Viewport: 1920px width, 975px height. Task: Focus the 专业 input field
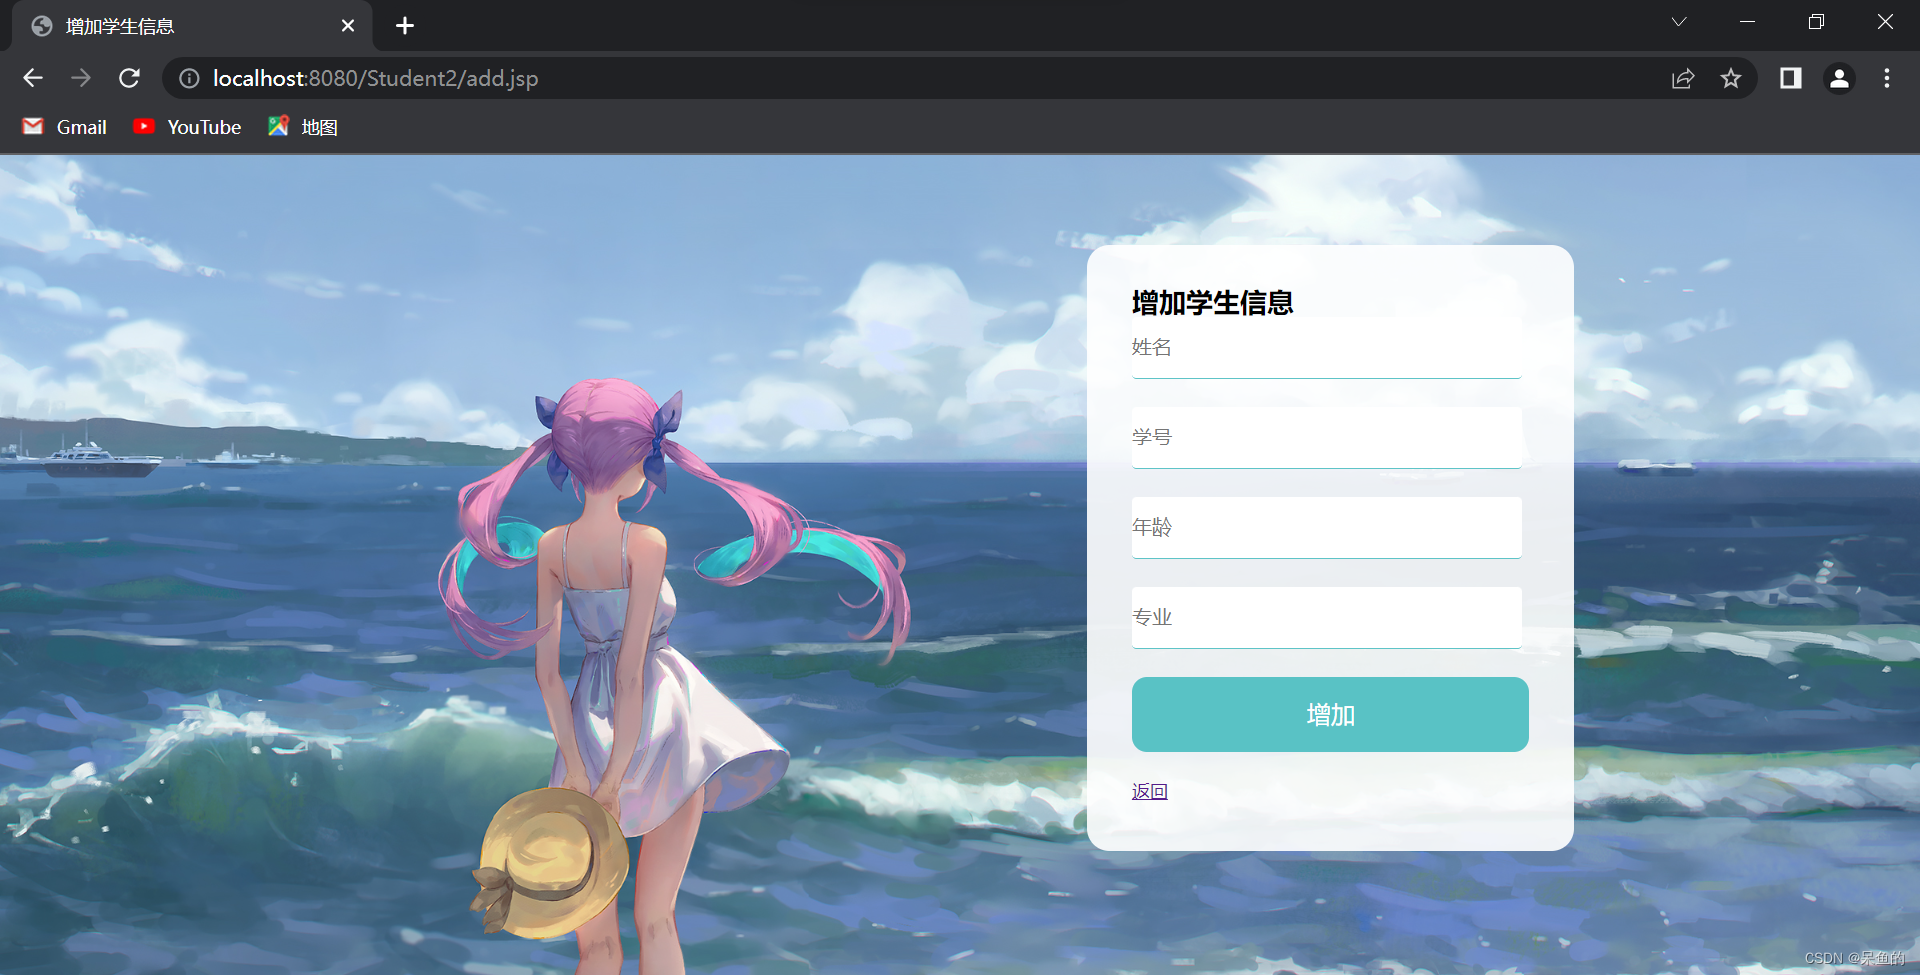(x=1326, y=618)
